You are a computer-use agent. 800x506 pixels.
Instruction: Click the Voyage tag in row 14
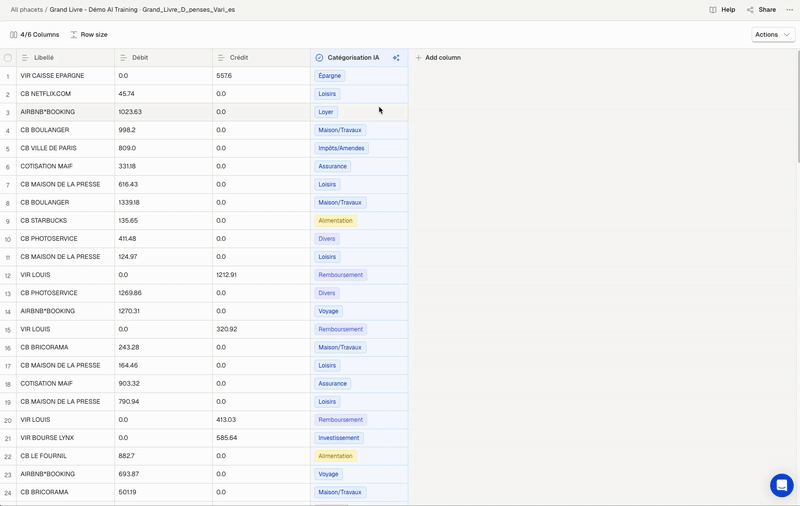328,311
